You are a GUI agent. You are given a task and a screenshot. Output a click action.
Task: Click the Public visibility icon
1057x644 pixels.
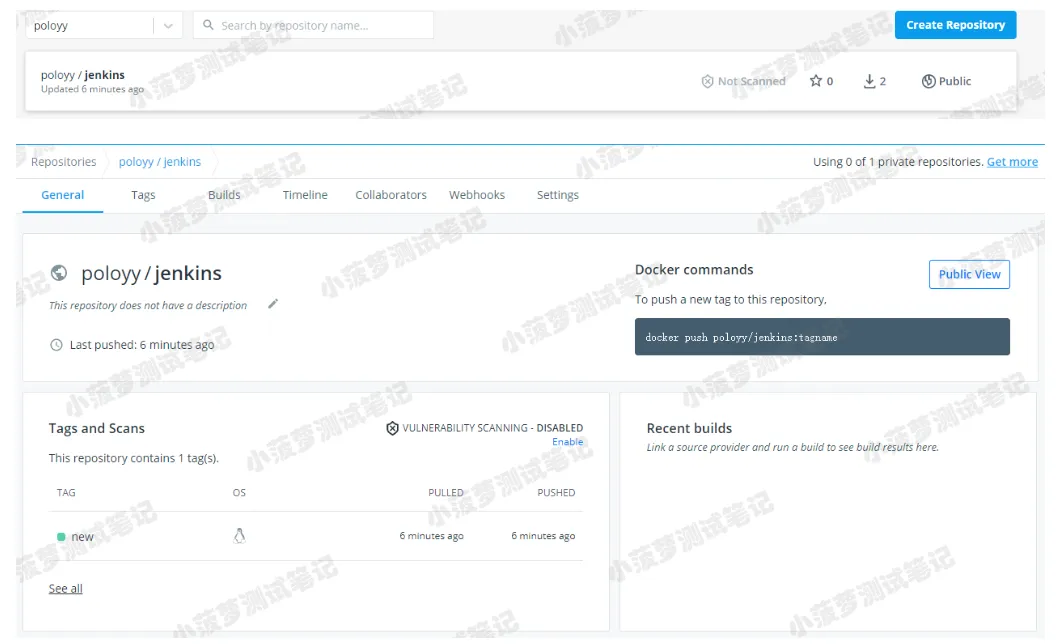928,81
